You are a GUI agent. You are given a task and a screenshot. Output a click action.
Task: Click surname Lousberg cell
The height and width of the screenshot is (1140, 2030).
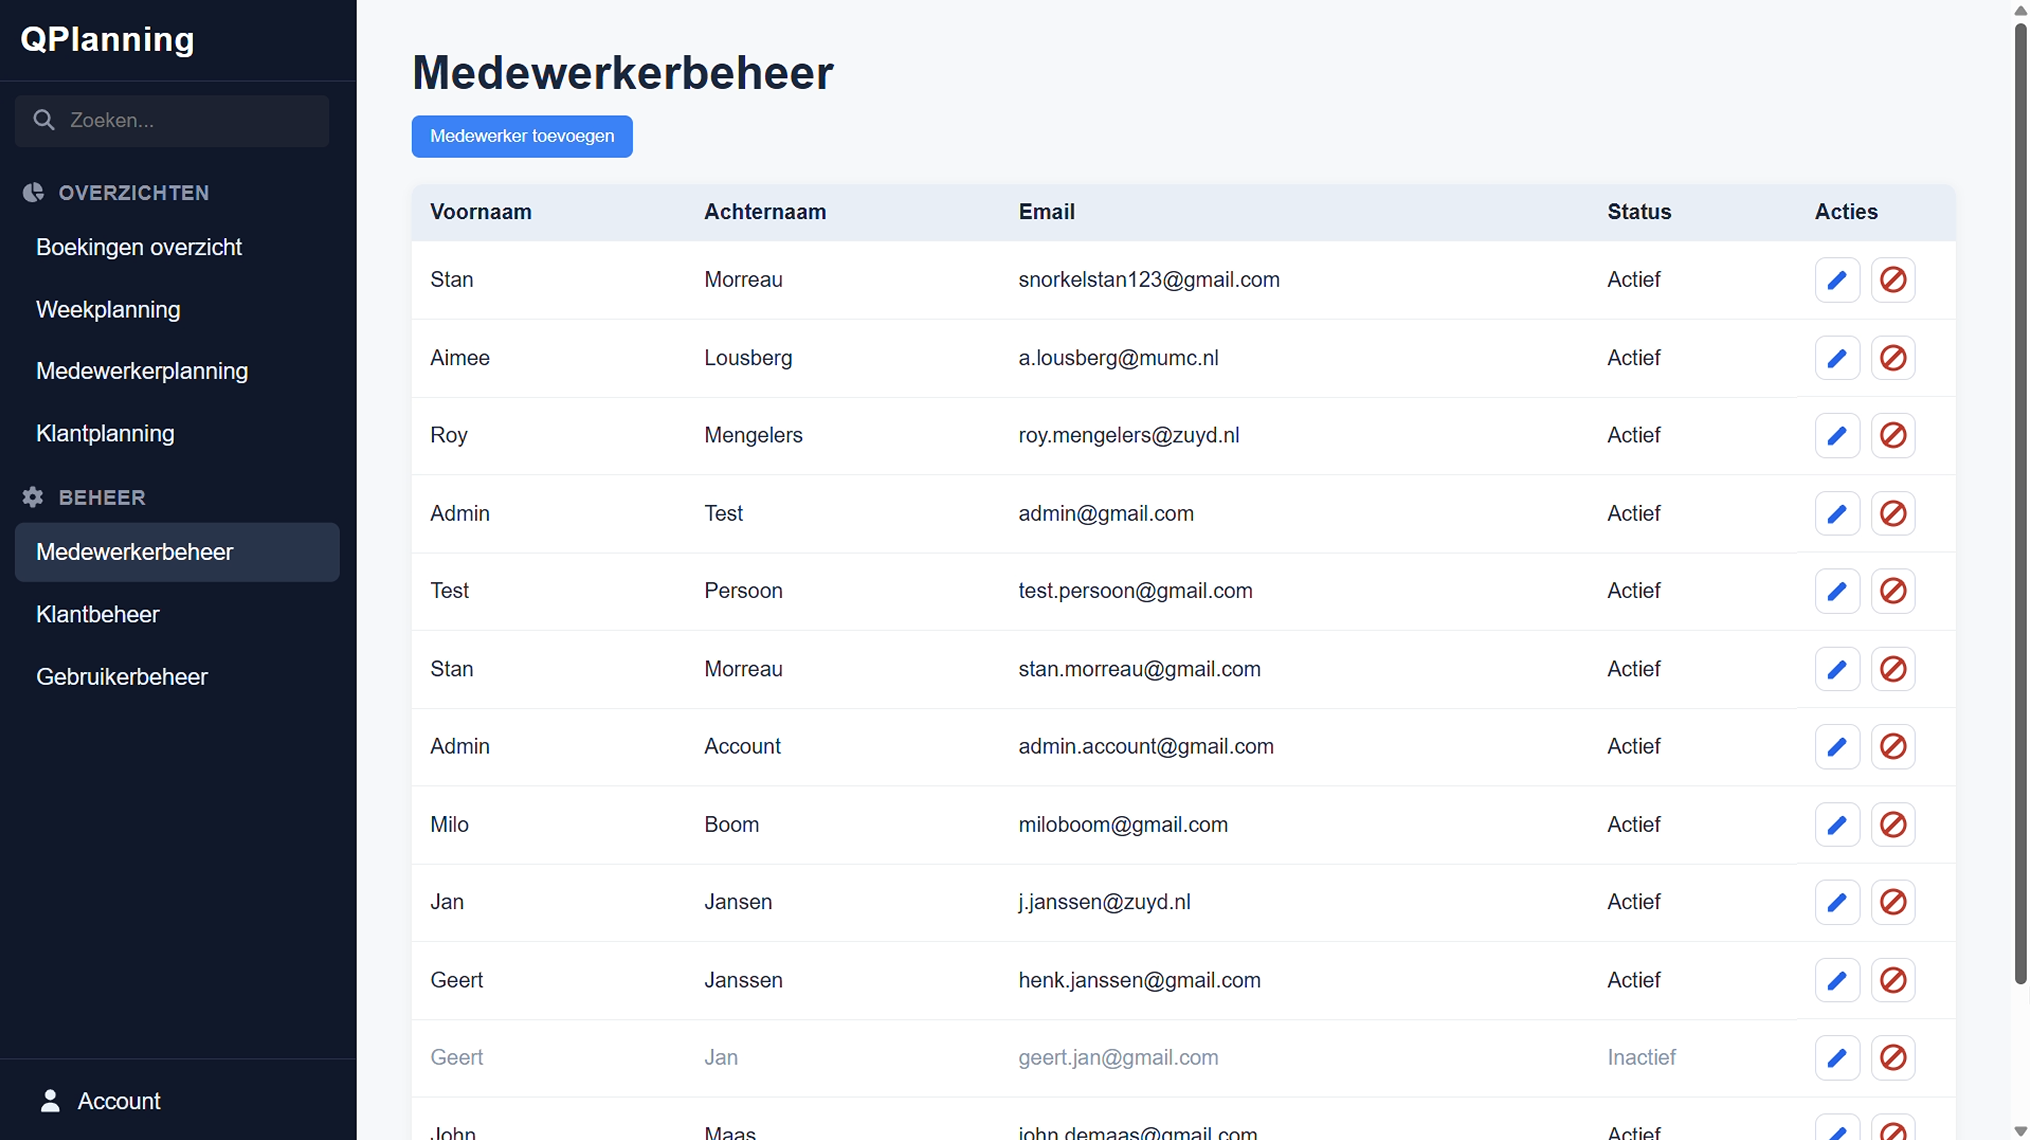point(748,358)
